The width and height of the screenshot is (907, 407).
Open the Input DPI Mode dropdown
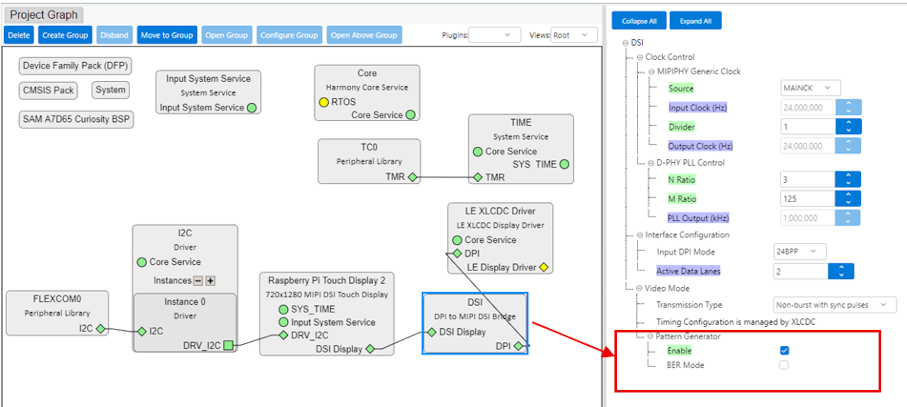(x=799, y=250)
